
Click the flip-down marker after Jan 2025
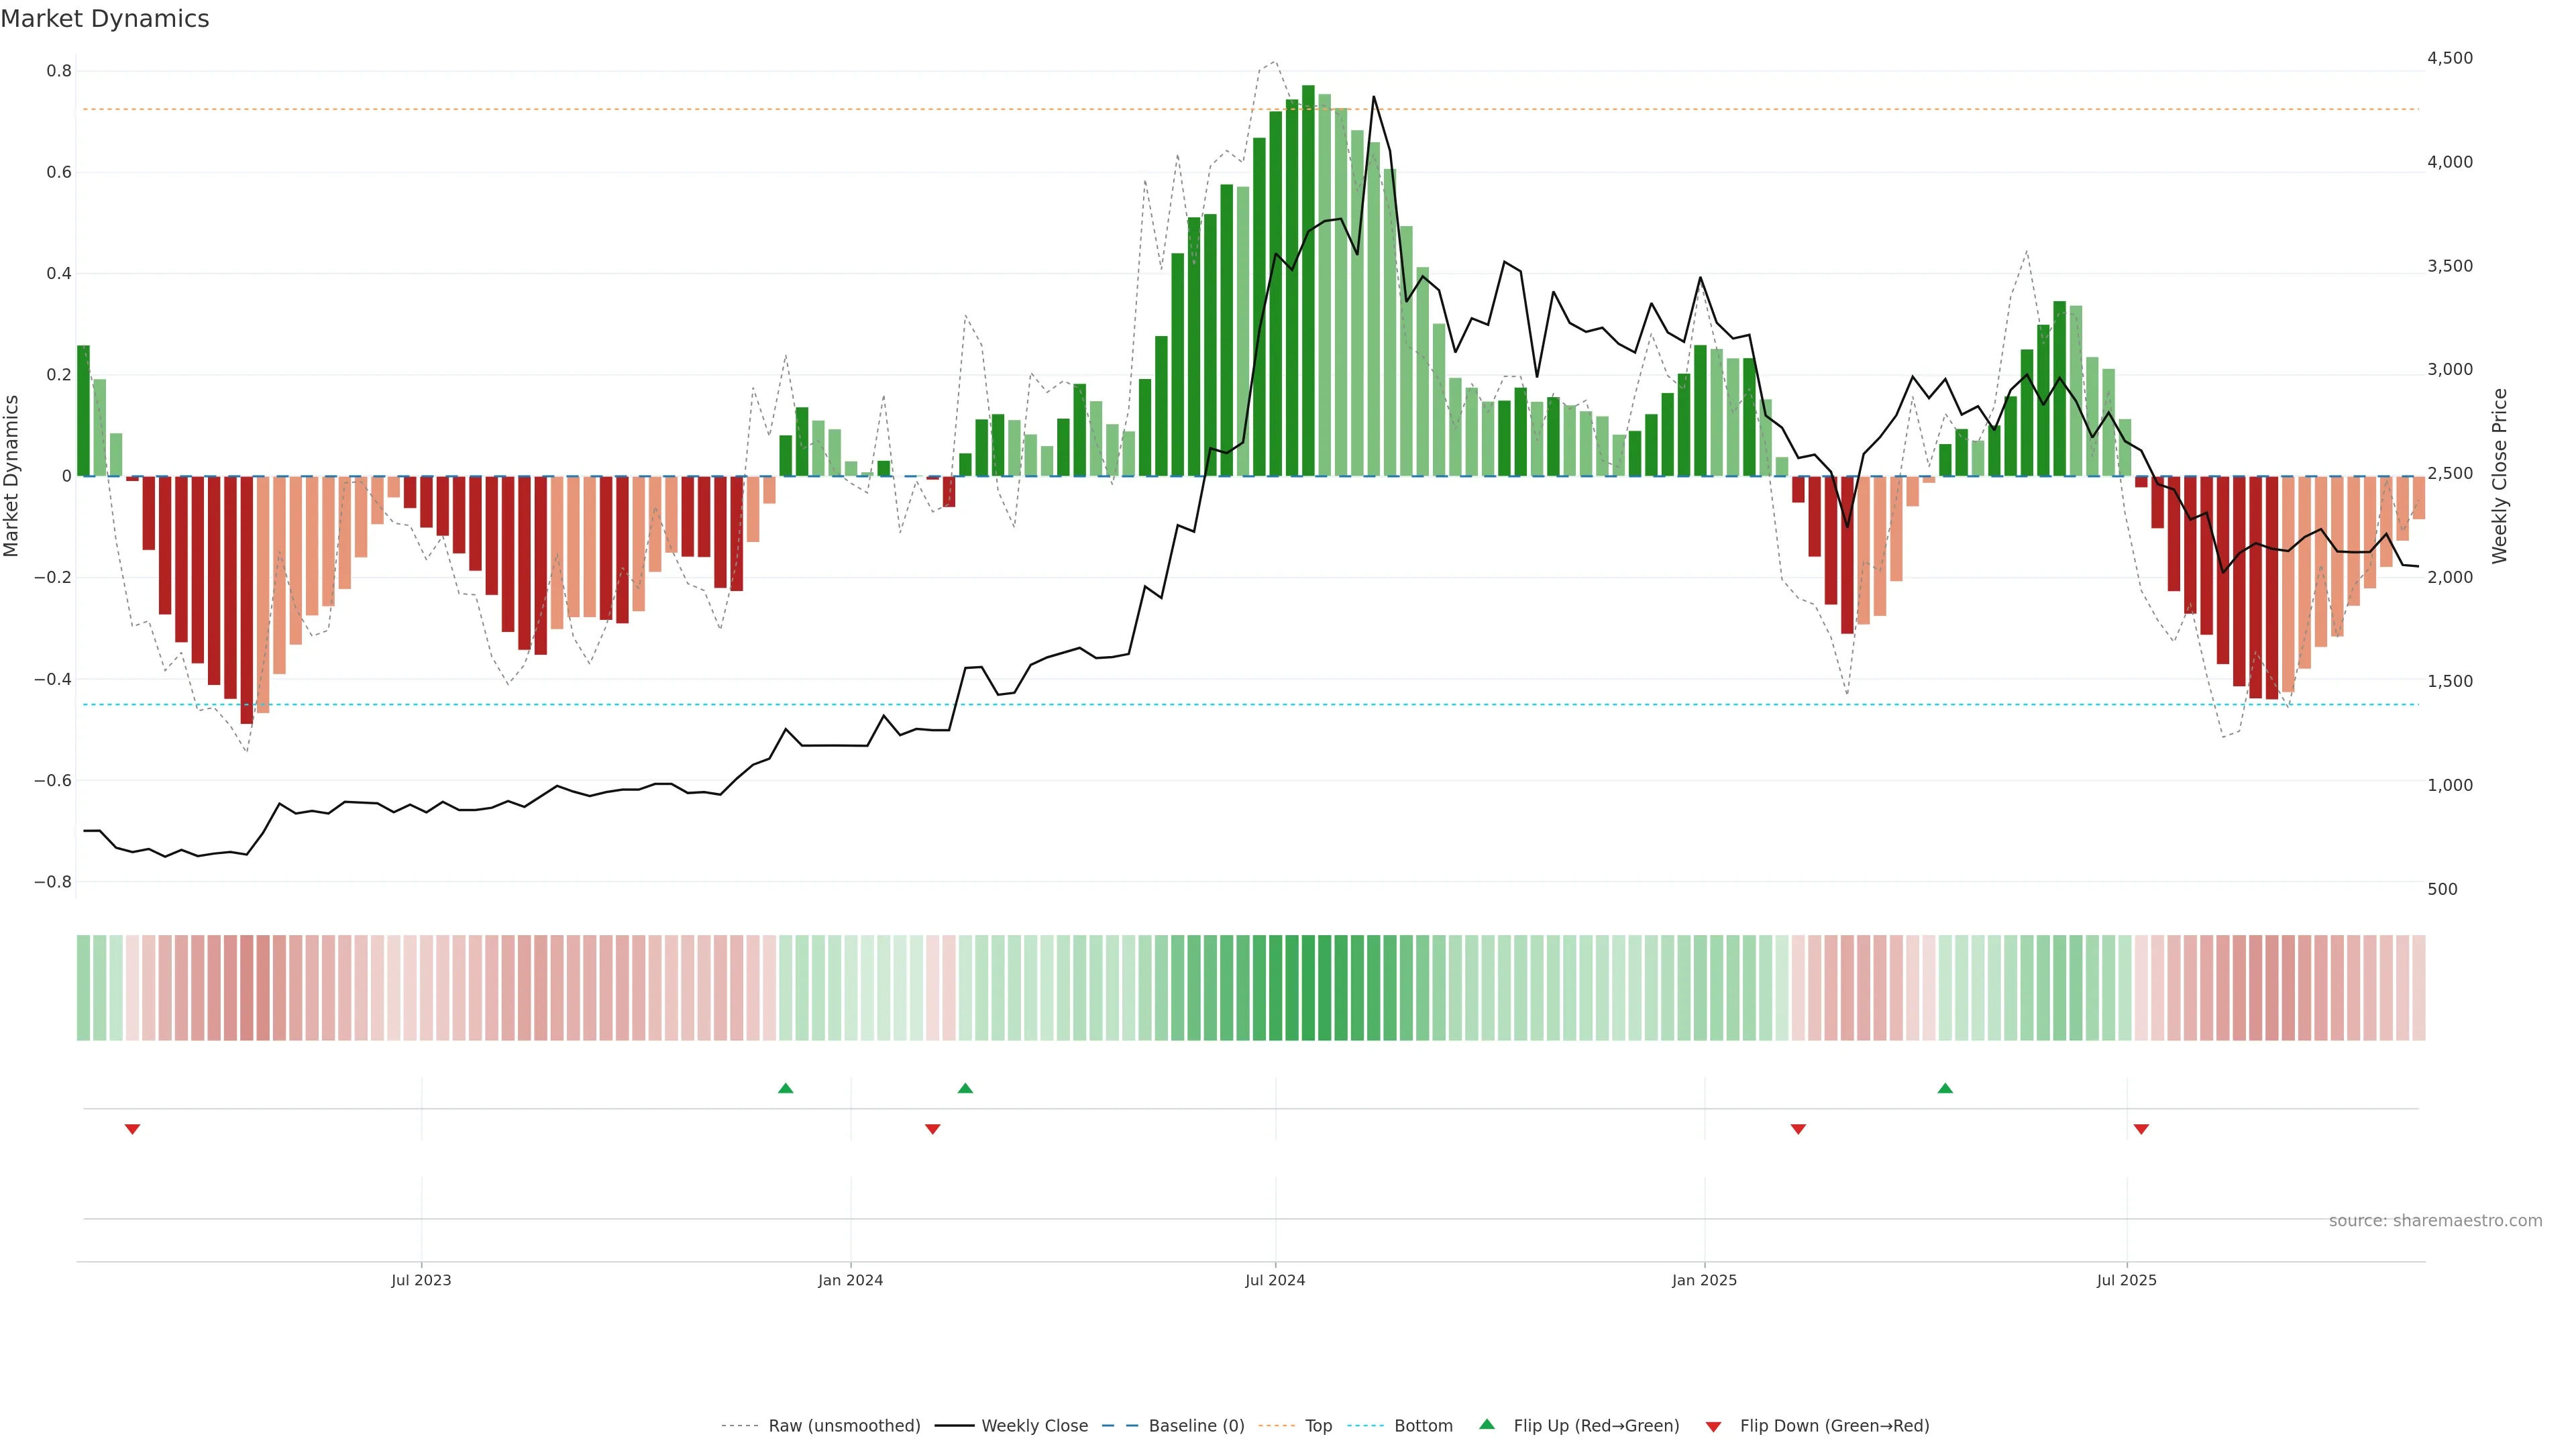tap(1798, 1129)
